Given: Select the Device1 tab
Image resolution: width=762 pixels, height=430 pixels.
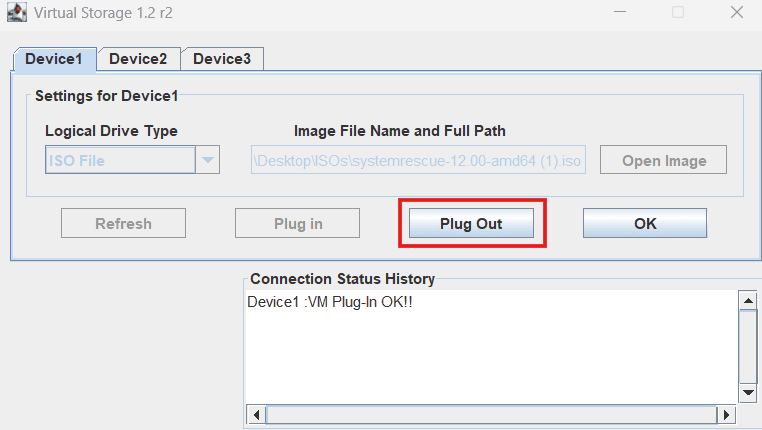Looking at the screenshot, I should 54,59.
